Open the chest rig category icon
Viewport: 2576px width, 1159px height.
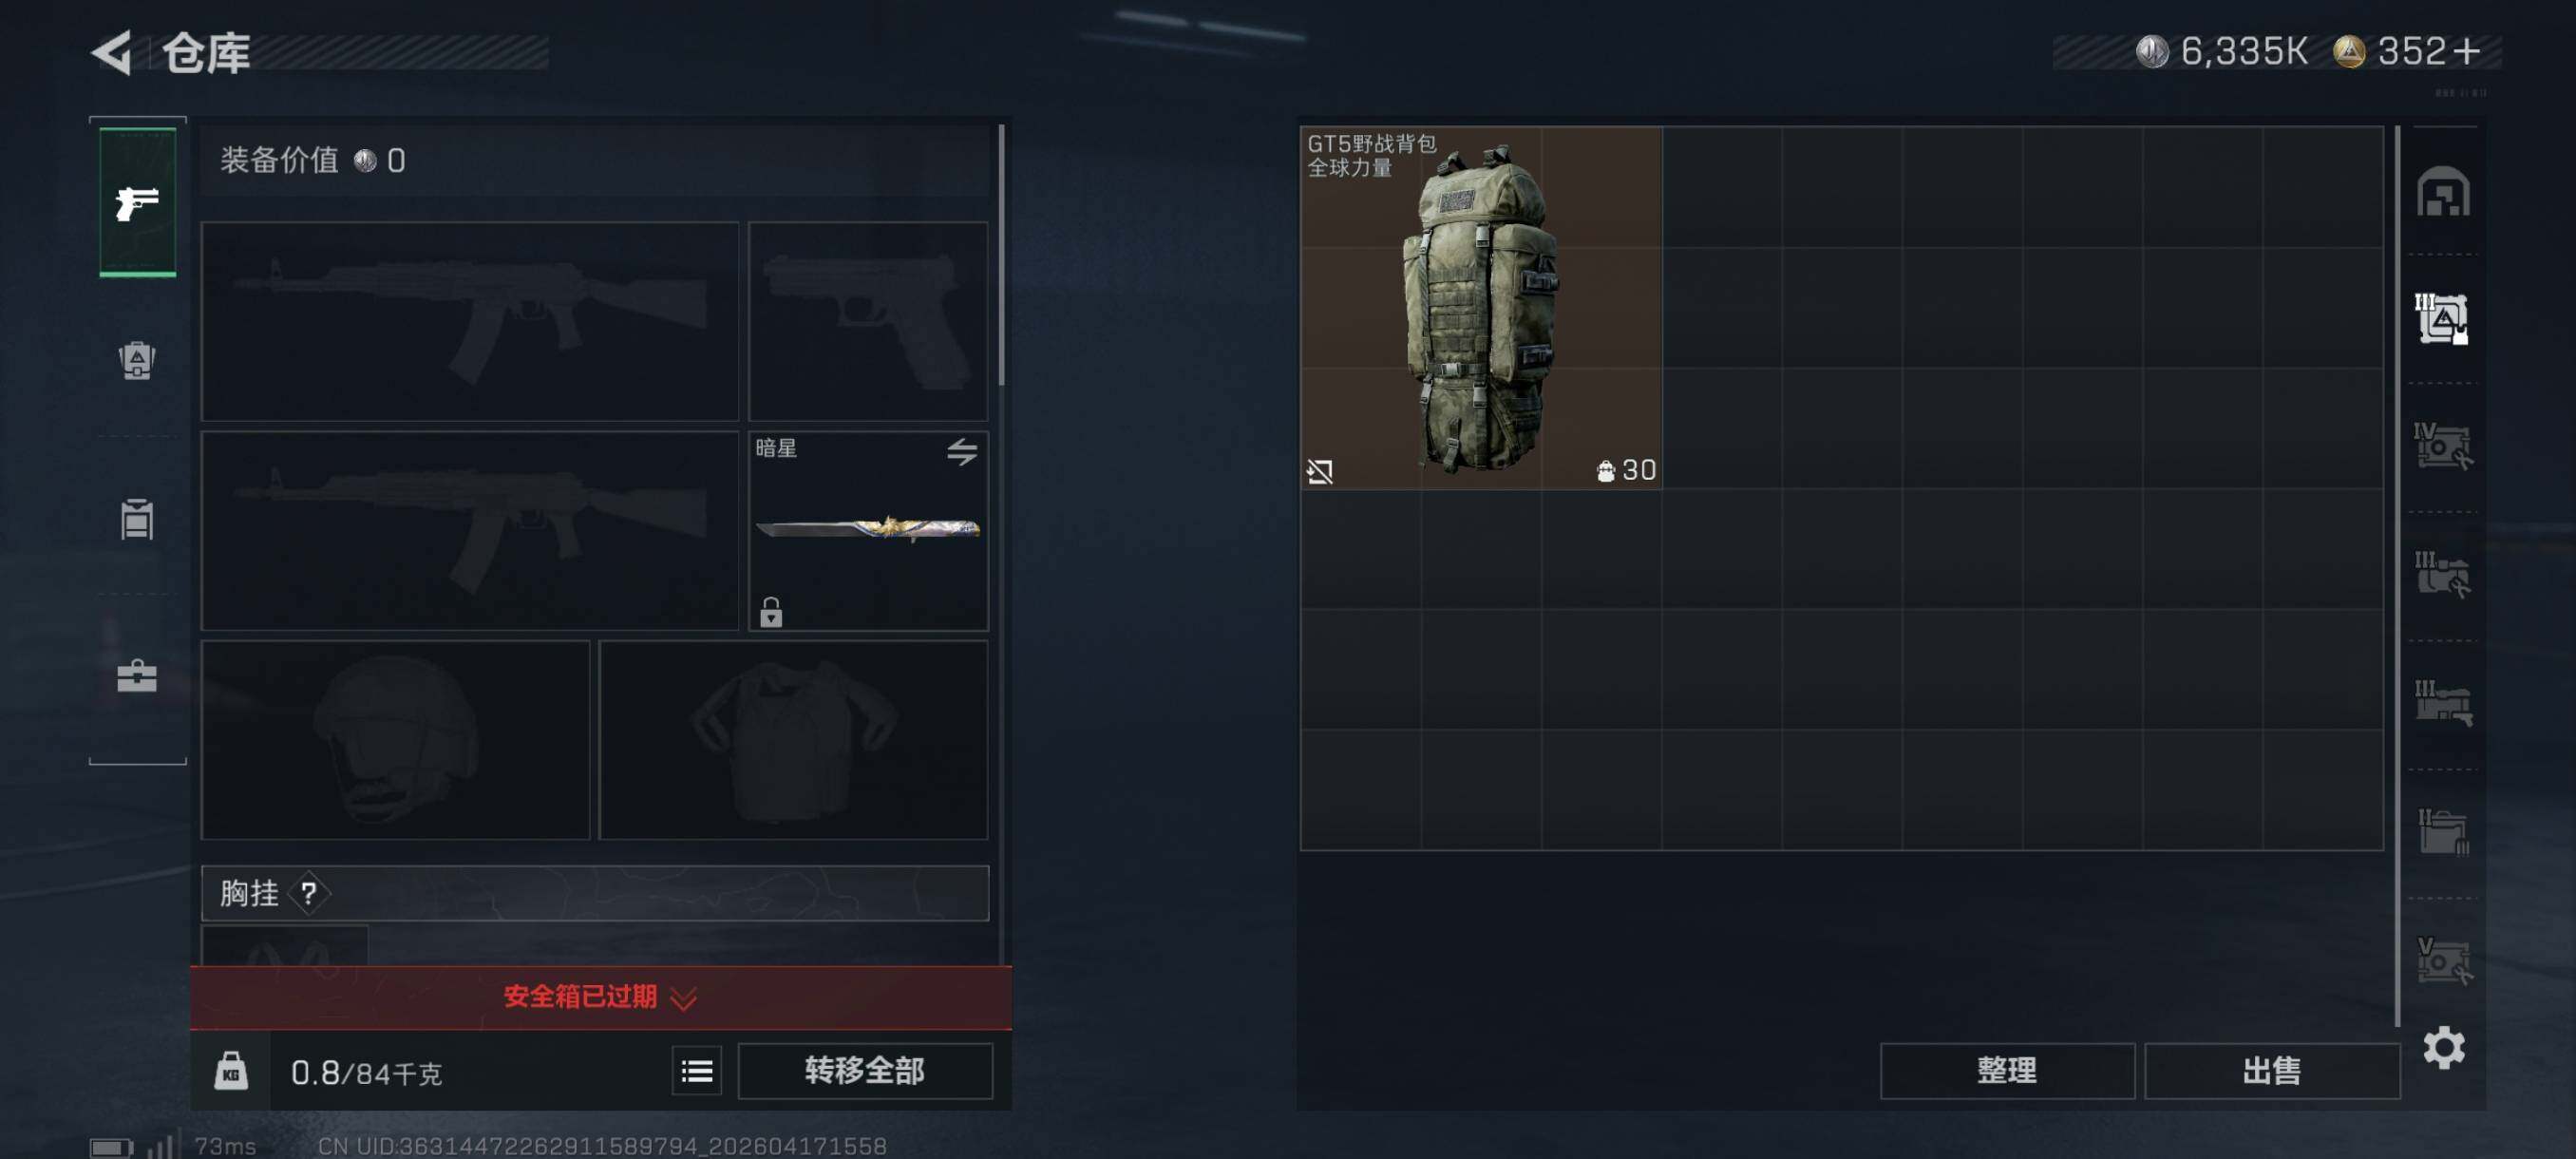click(x=137, y=519)
